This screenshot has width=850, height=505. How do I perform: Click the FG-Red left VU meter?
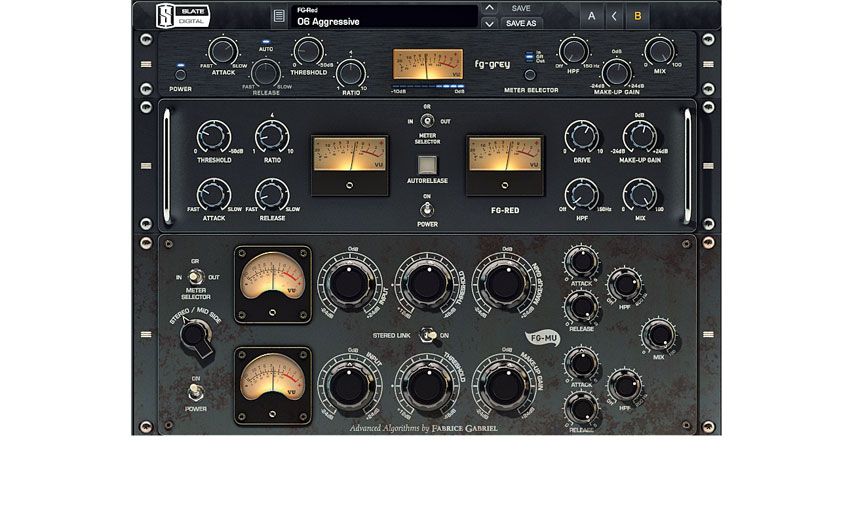[x=350, y=165]
